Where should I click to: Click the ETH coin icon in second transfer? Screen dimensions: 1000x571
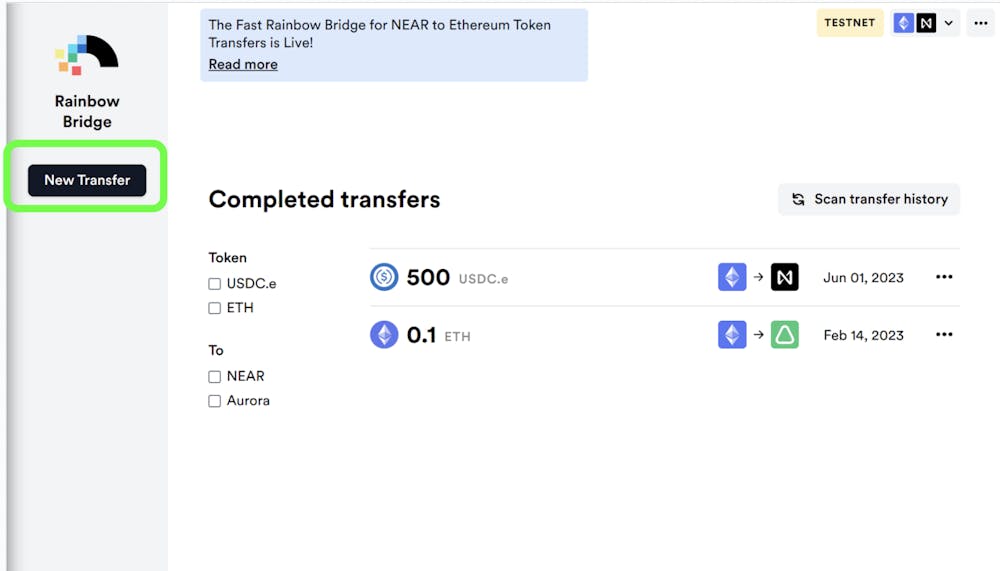coord(384,334)
